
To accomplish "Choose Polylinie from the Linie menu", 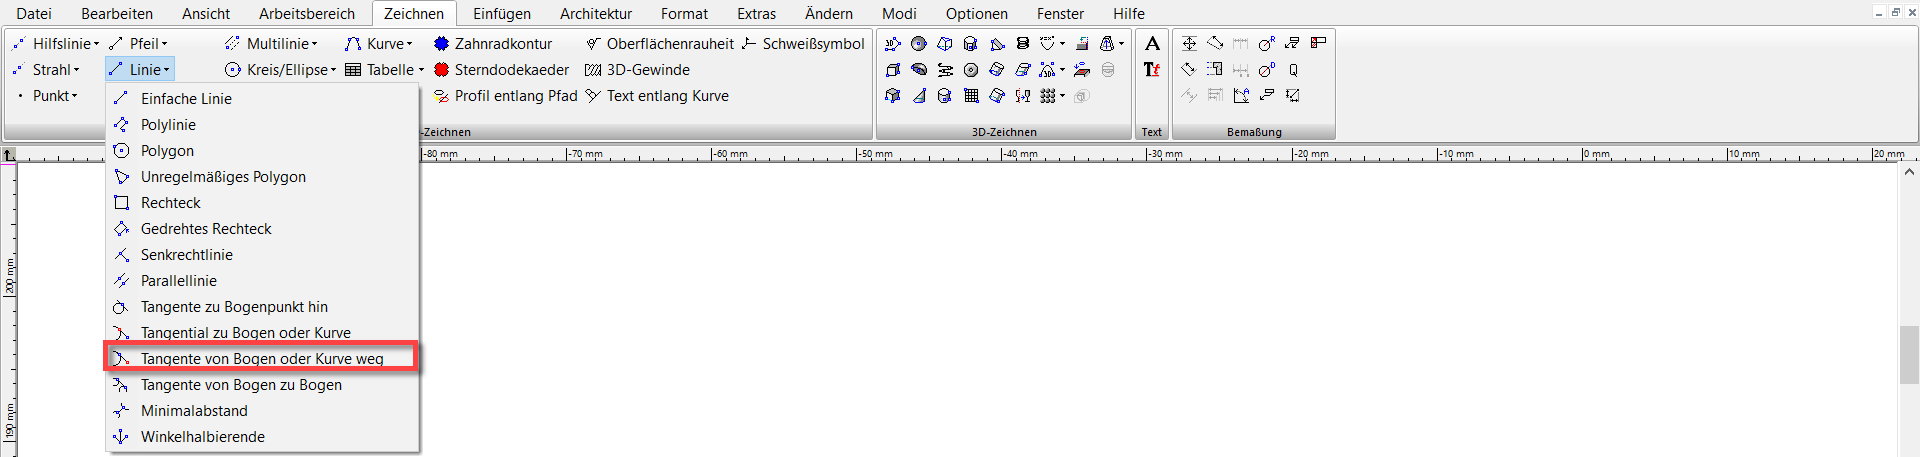I will (x=262, y=124).
